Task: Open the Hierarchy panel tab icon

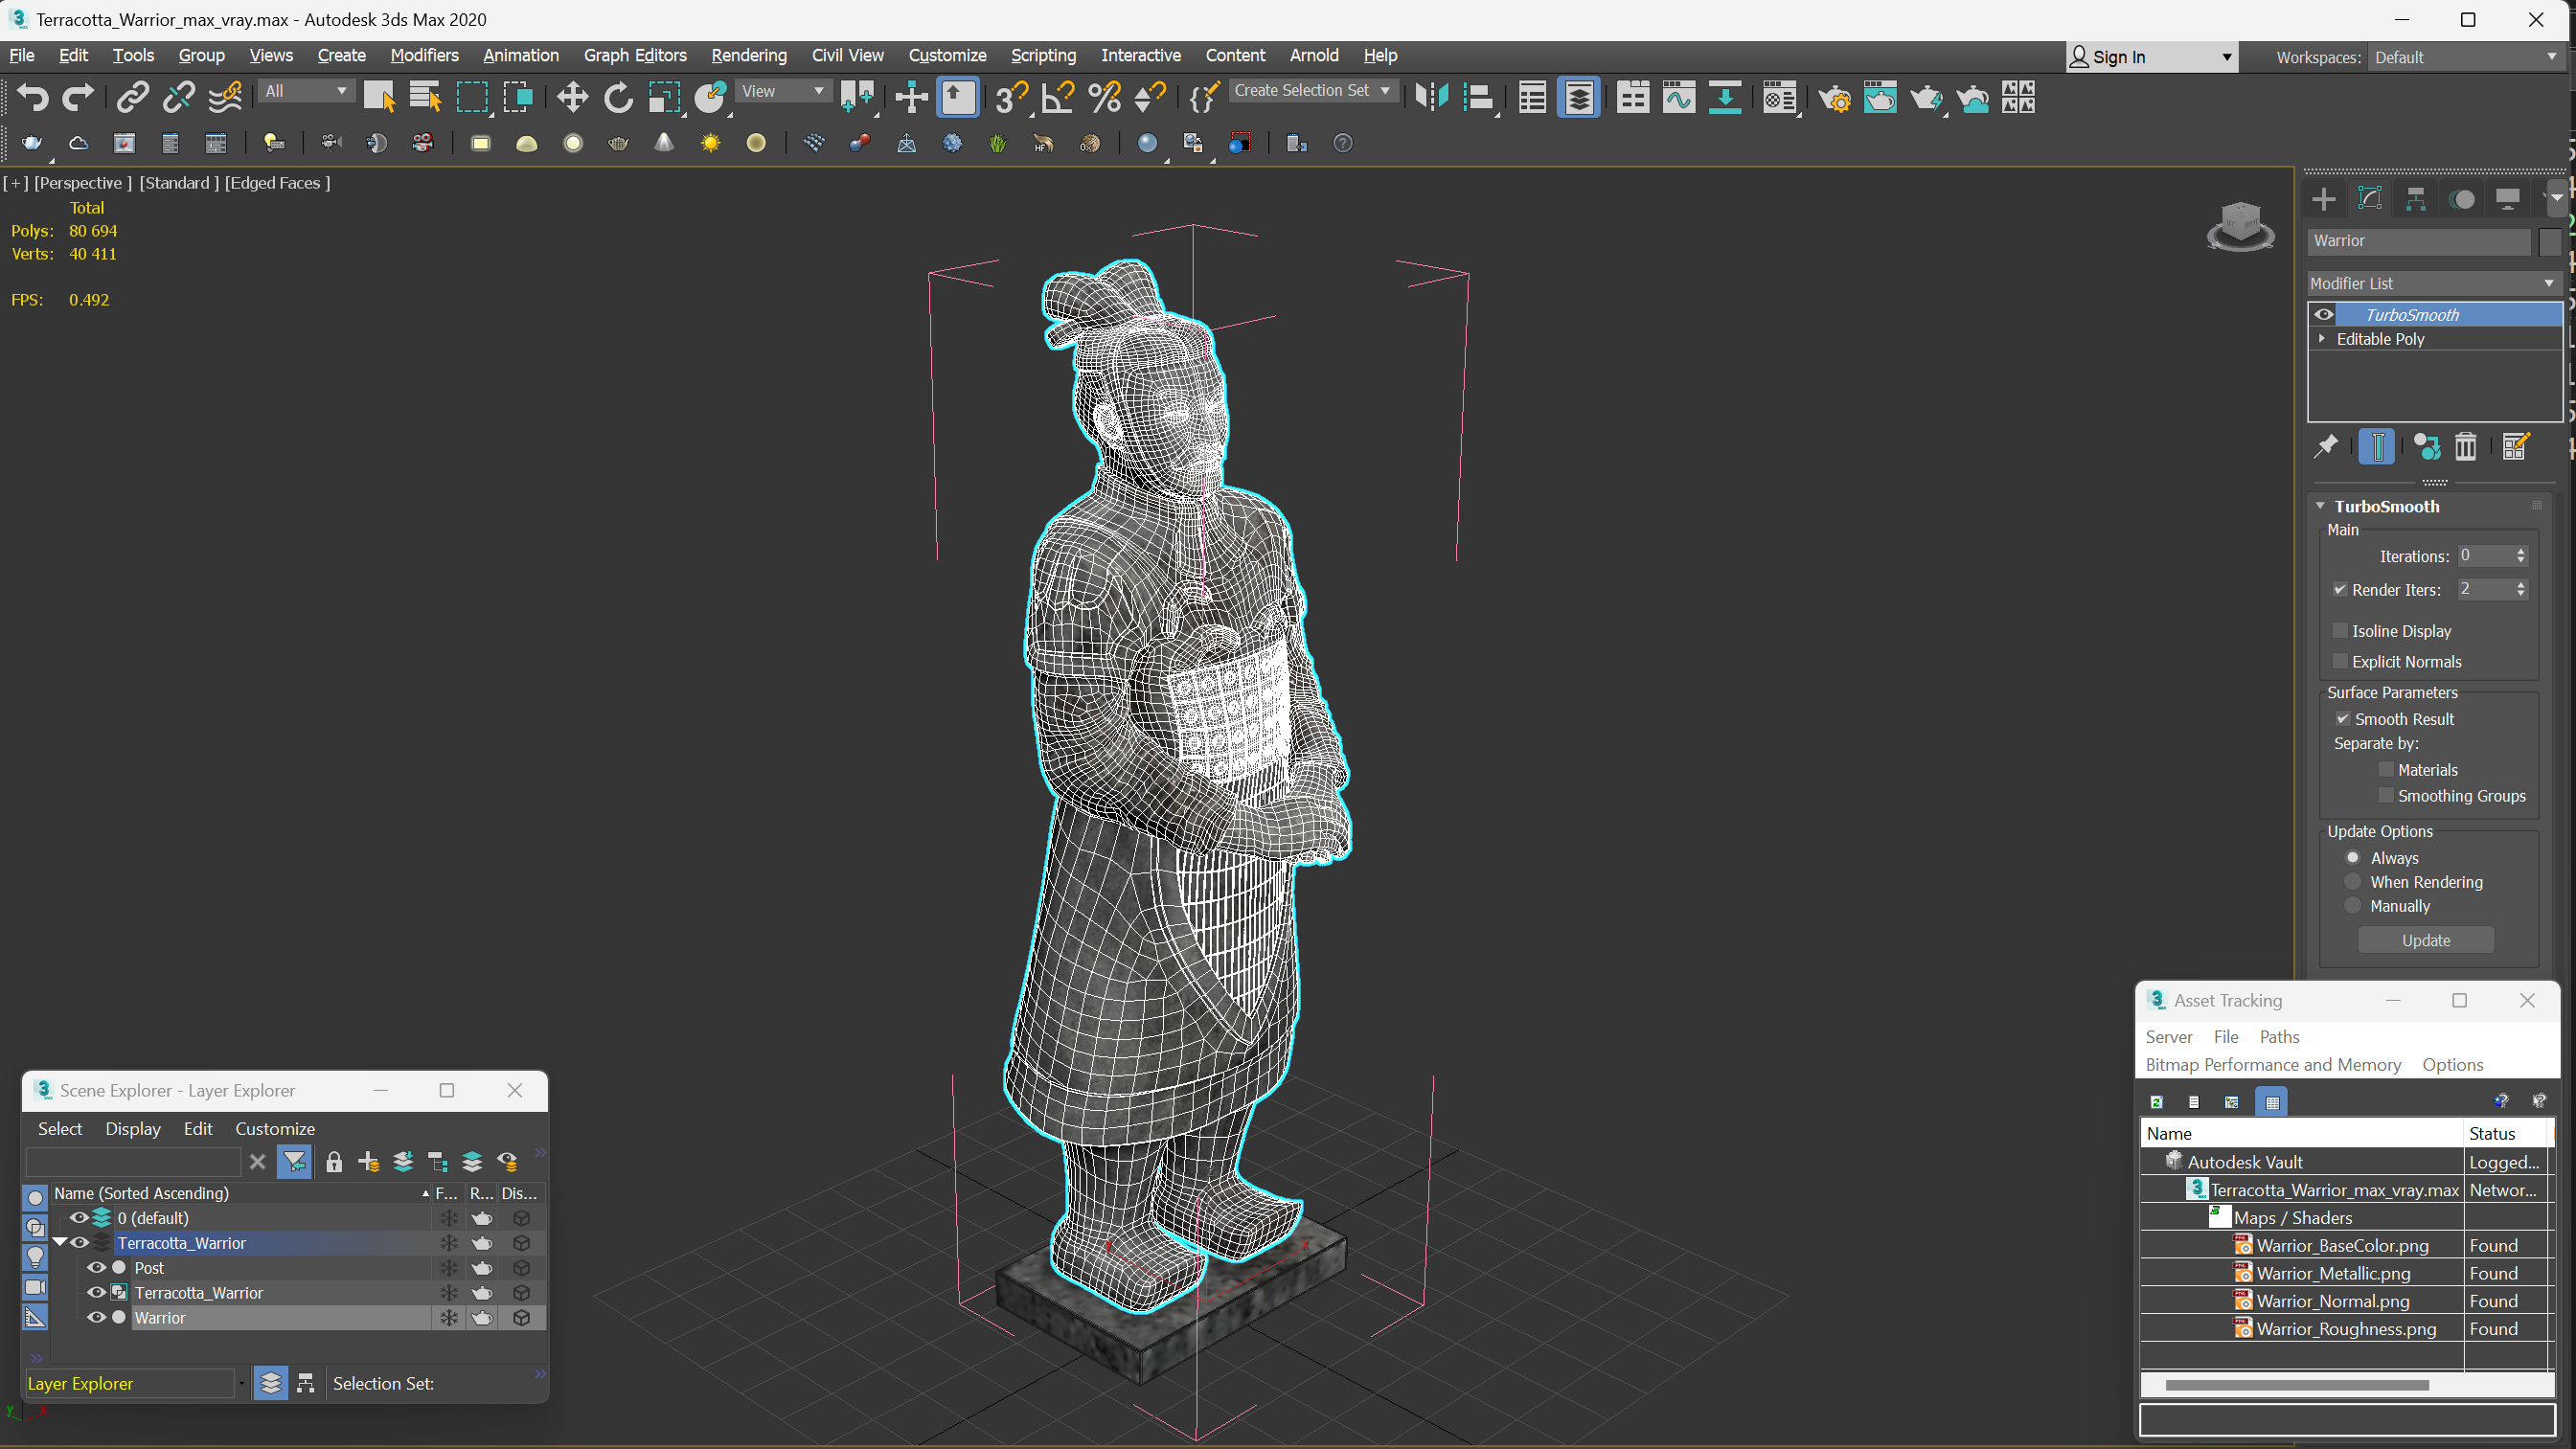Action: pyautogui.click(x=2415, y=199)
